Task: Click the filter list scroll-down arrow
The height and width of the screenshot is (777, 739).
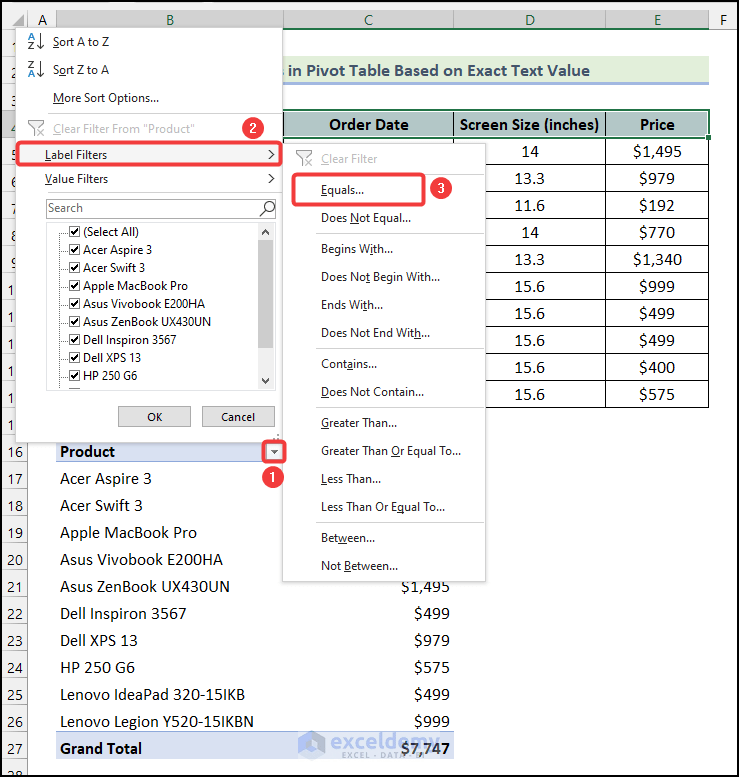Action: [266, 381]
